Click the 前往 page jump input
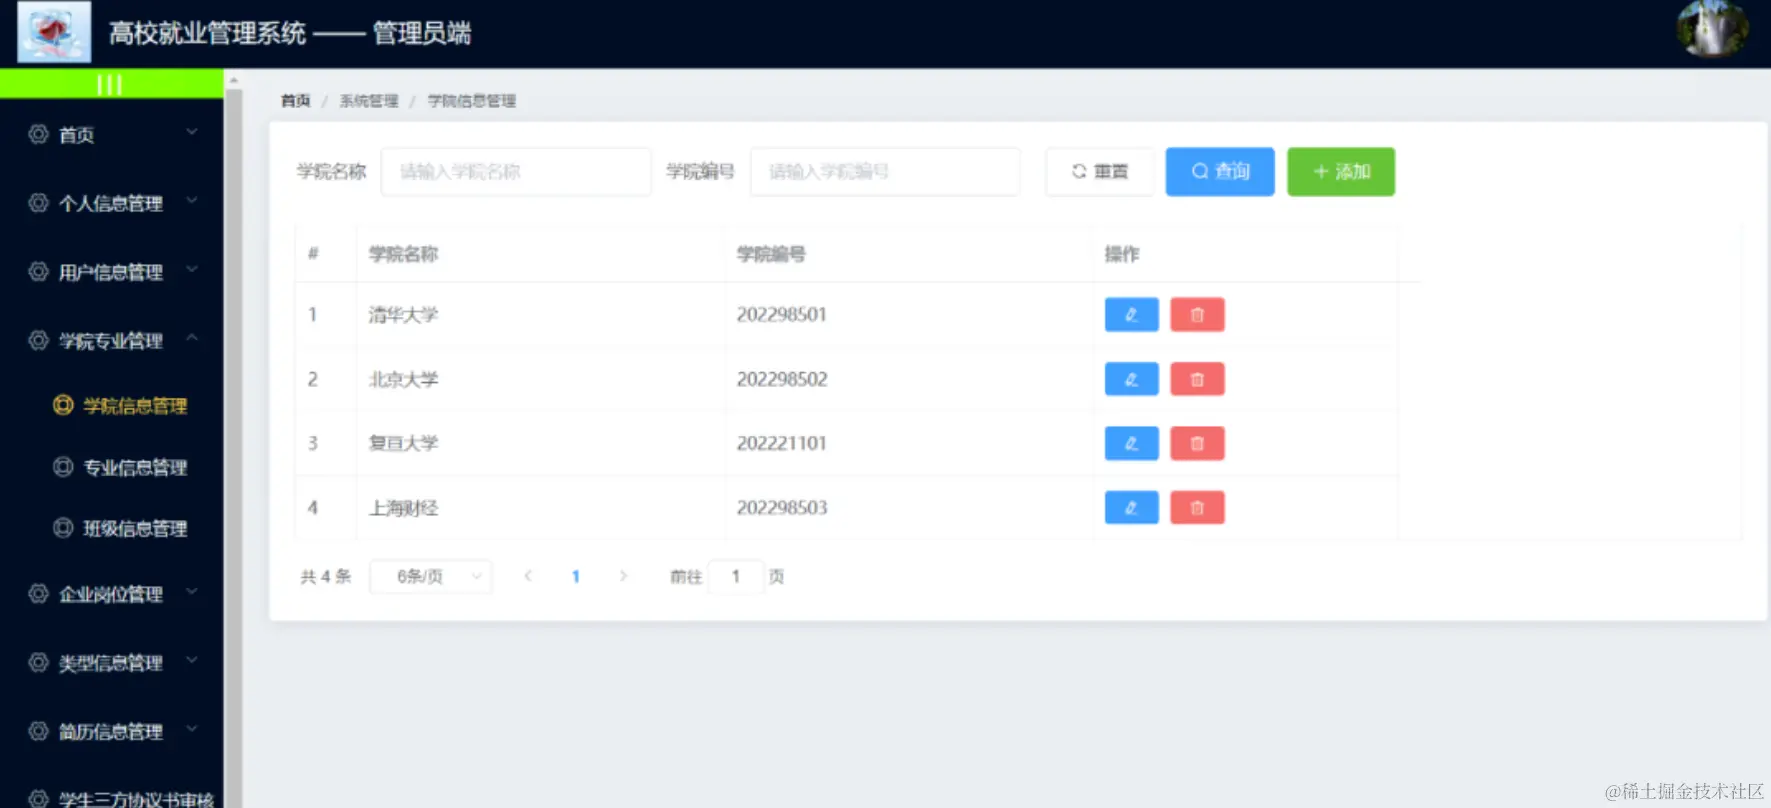The image size is (1771, 808). click(x=736, y=576)
